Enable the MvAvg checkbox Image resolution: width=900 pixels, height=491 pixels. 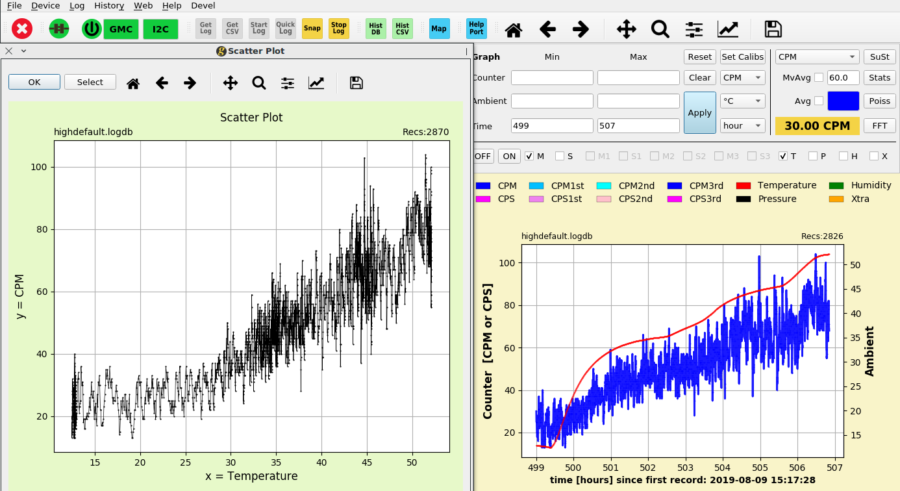(x=819, y=78)
